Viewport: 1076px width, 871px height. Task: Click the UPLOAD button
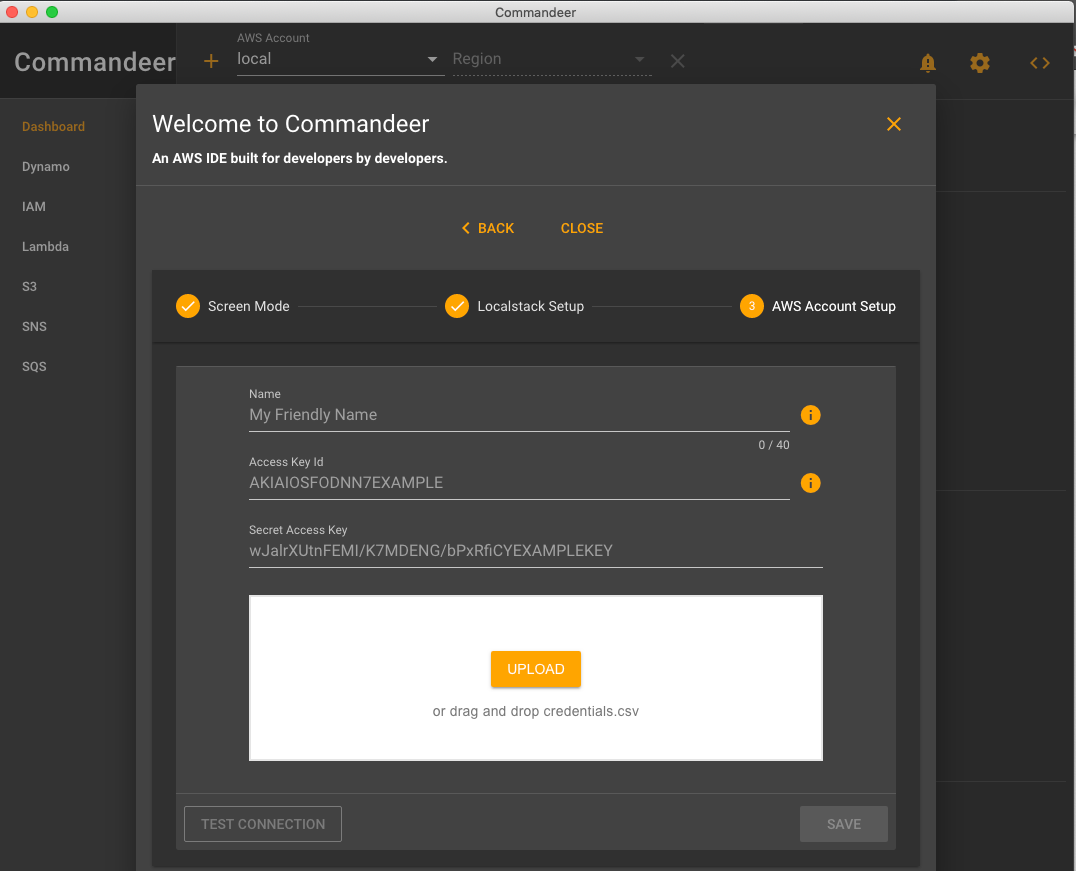click(x=536, y=669)
